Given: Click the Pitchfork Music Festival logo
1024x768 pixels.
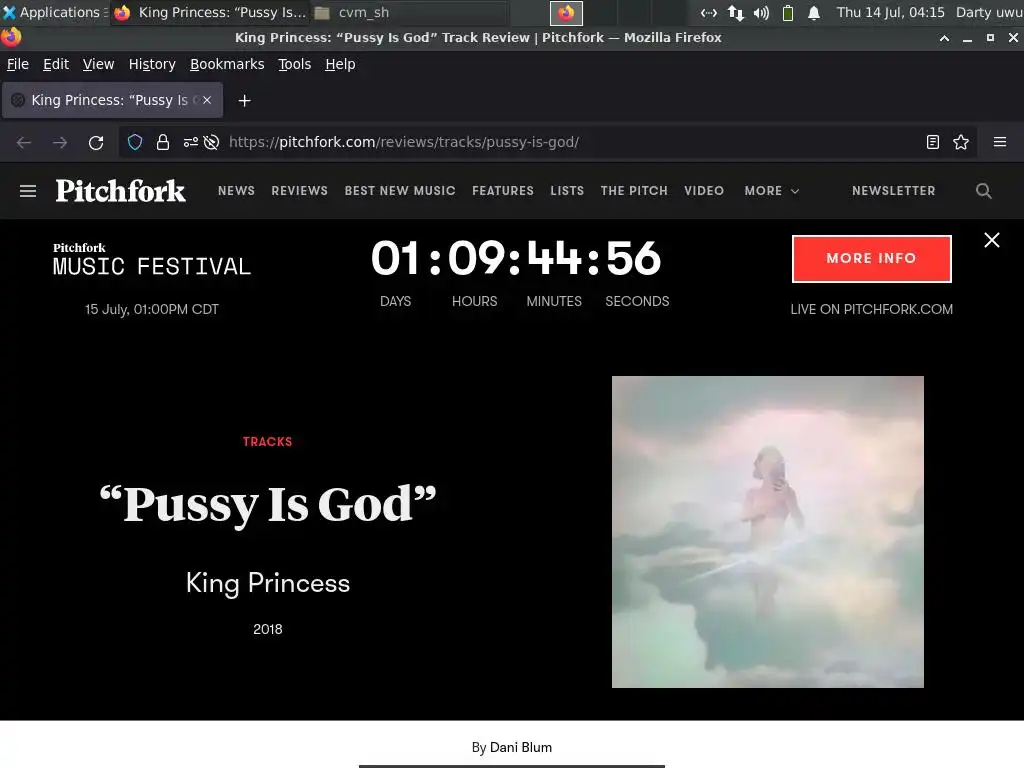Looking at the screenshot, I should [152, 259].
